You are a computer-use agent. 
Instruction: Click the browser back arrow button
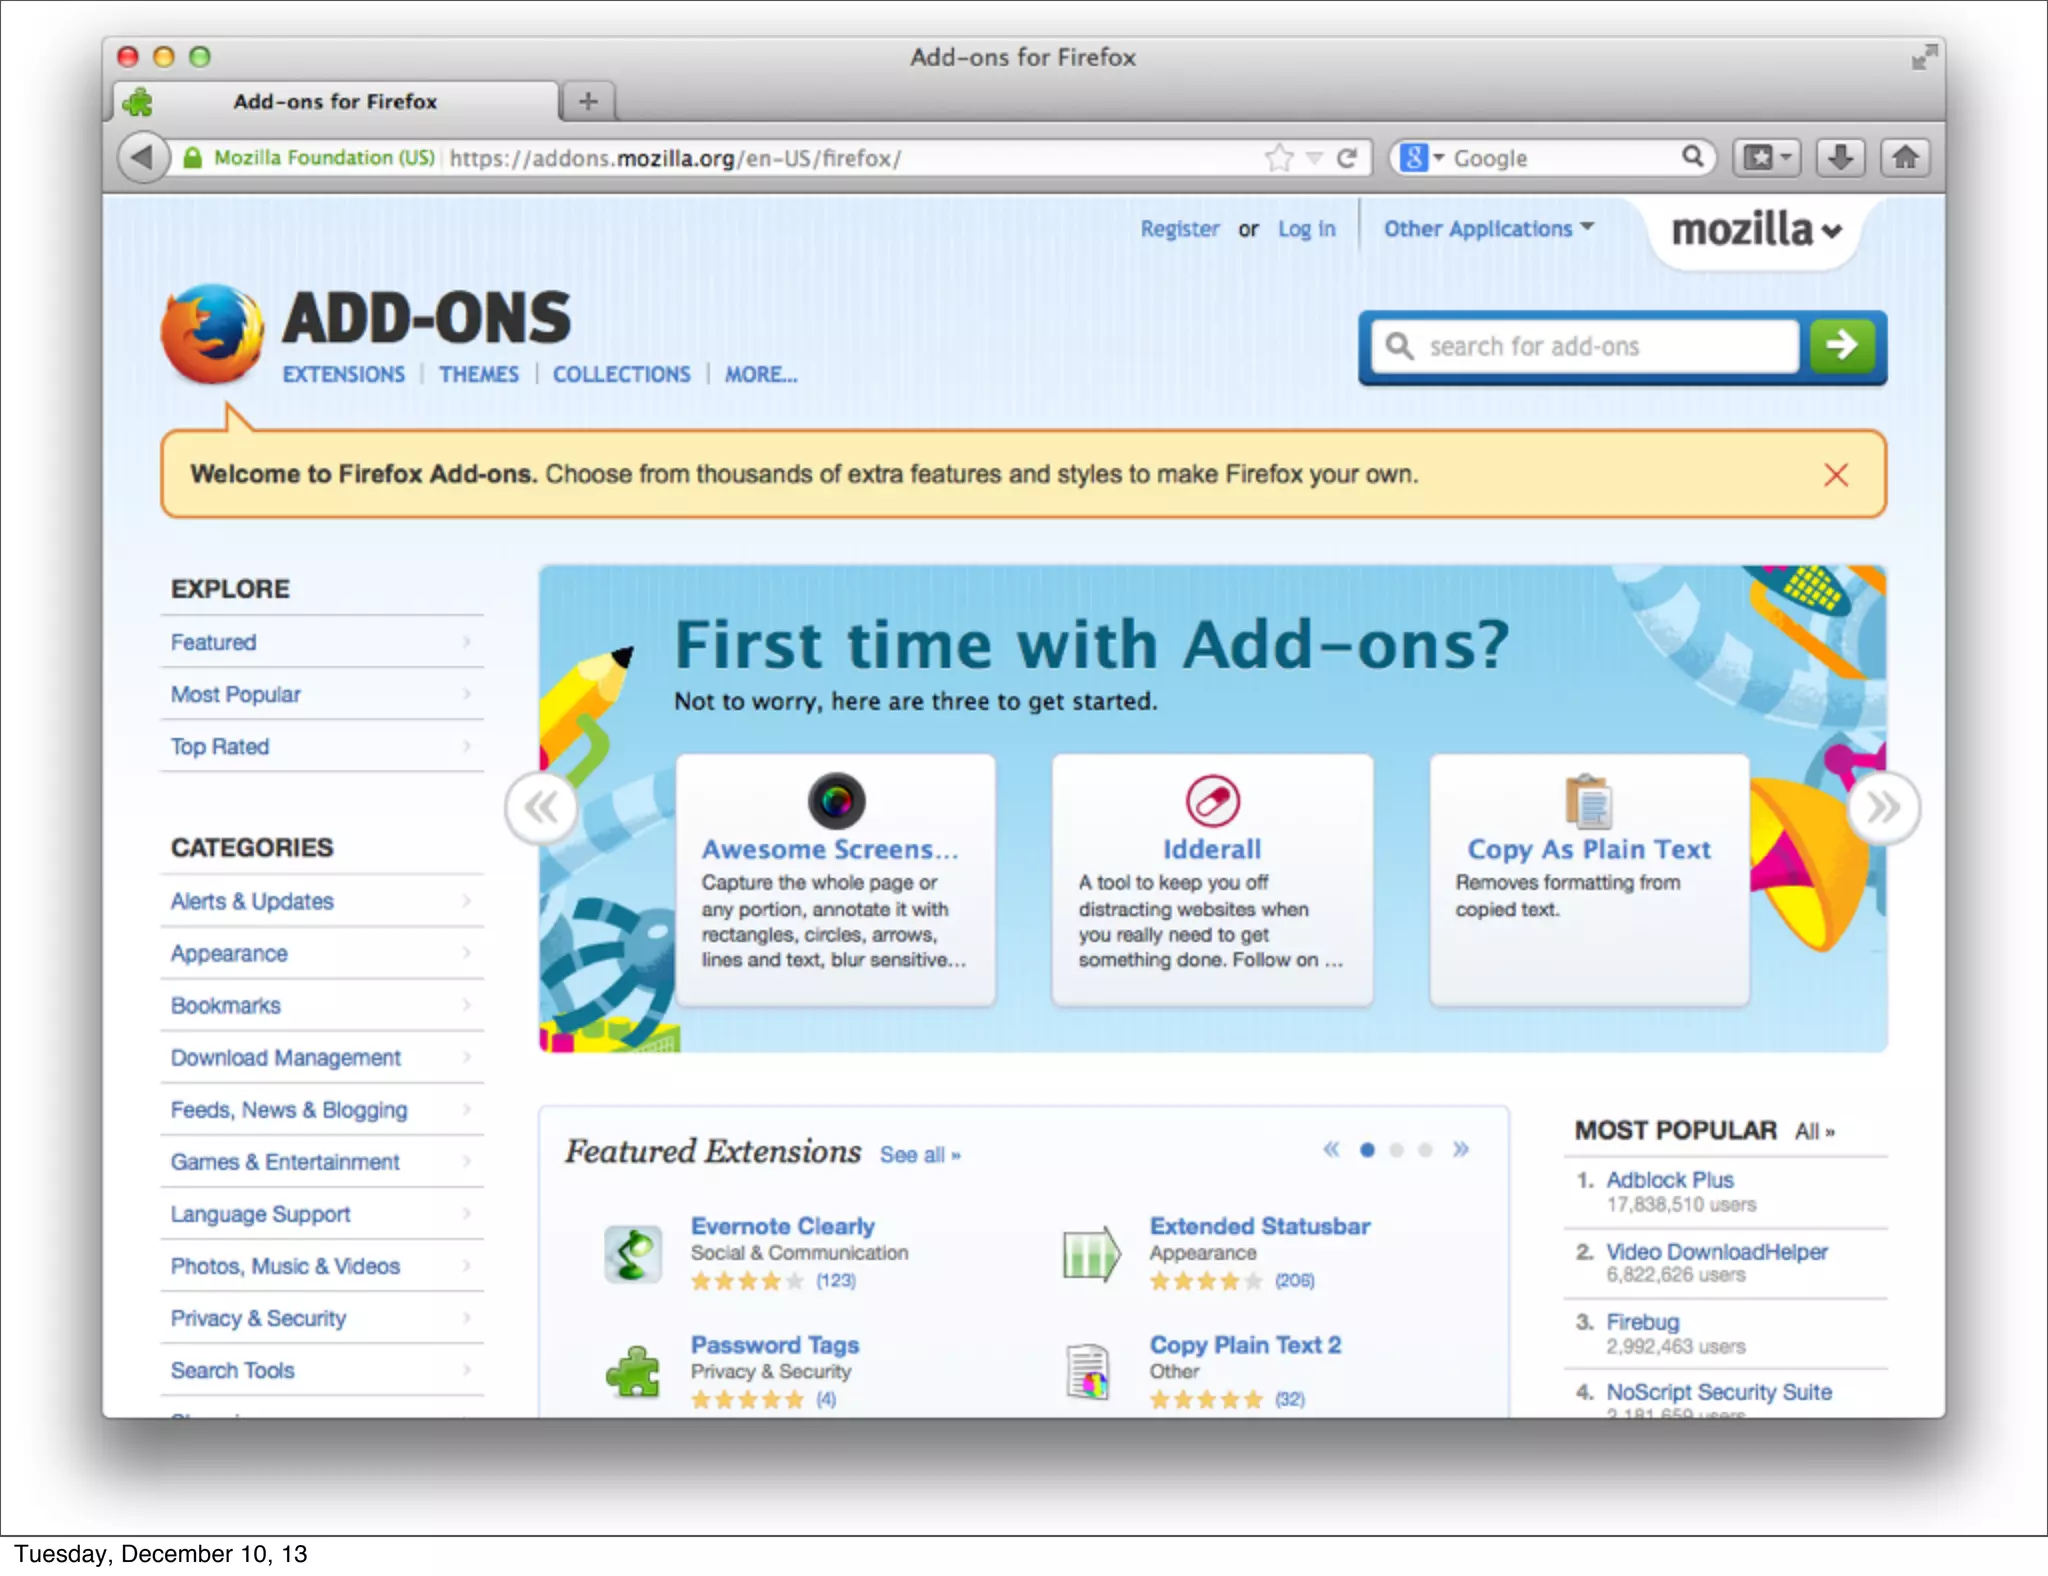(x=143, y=157)
